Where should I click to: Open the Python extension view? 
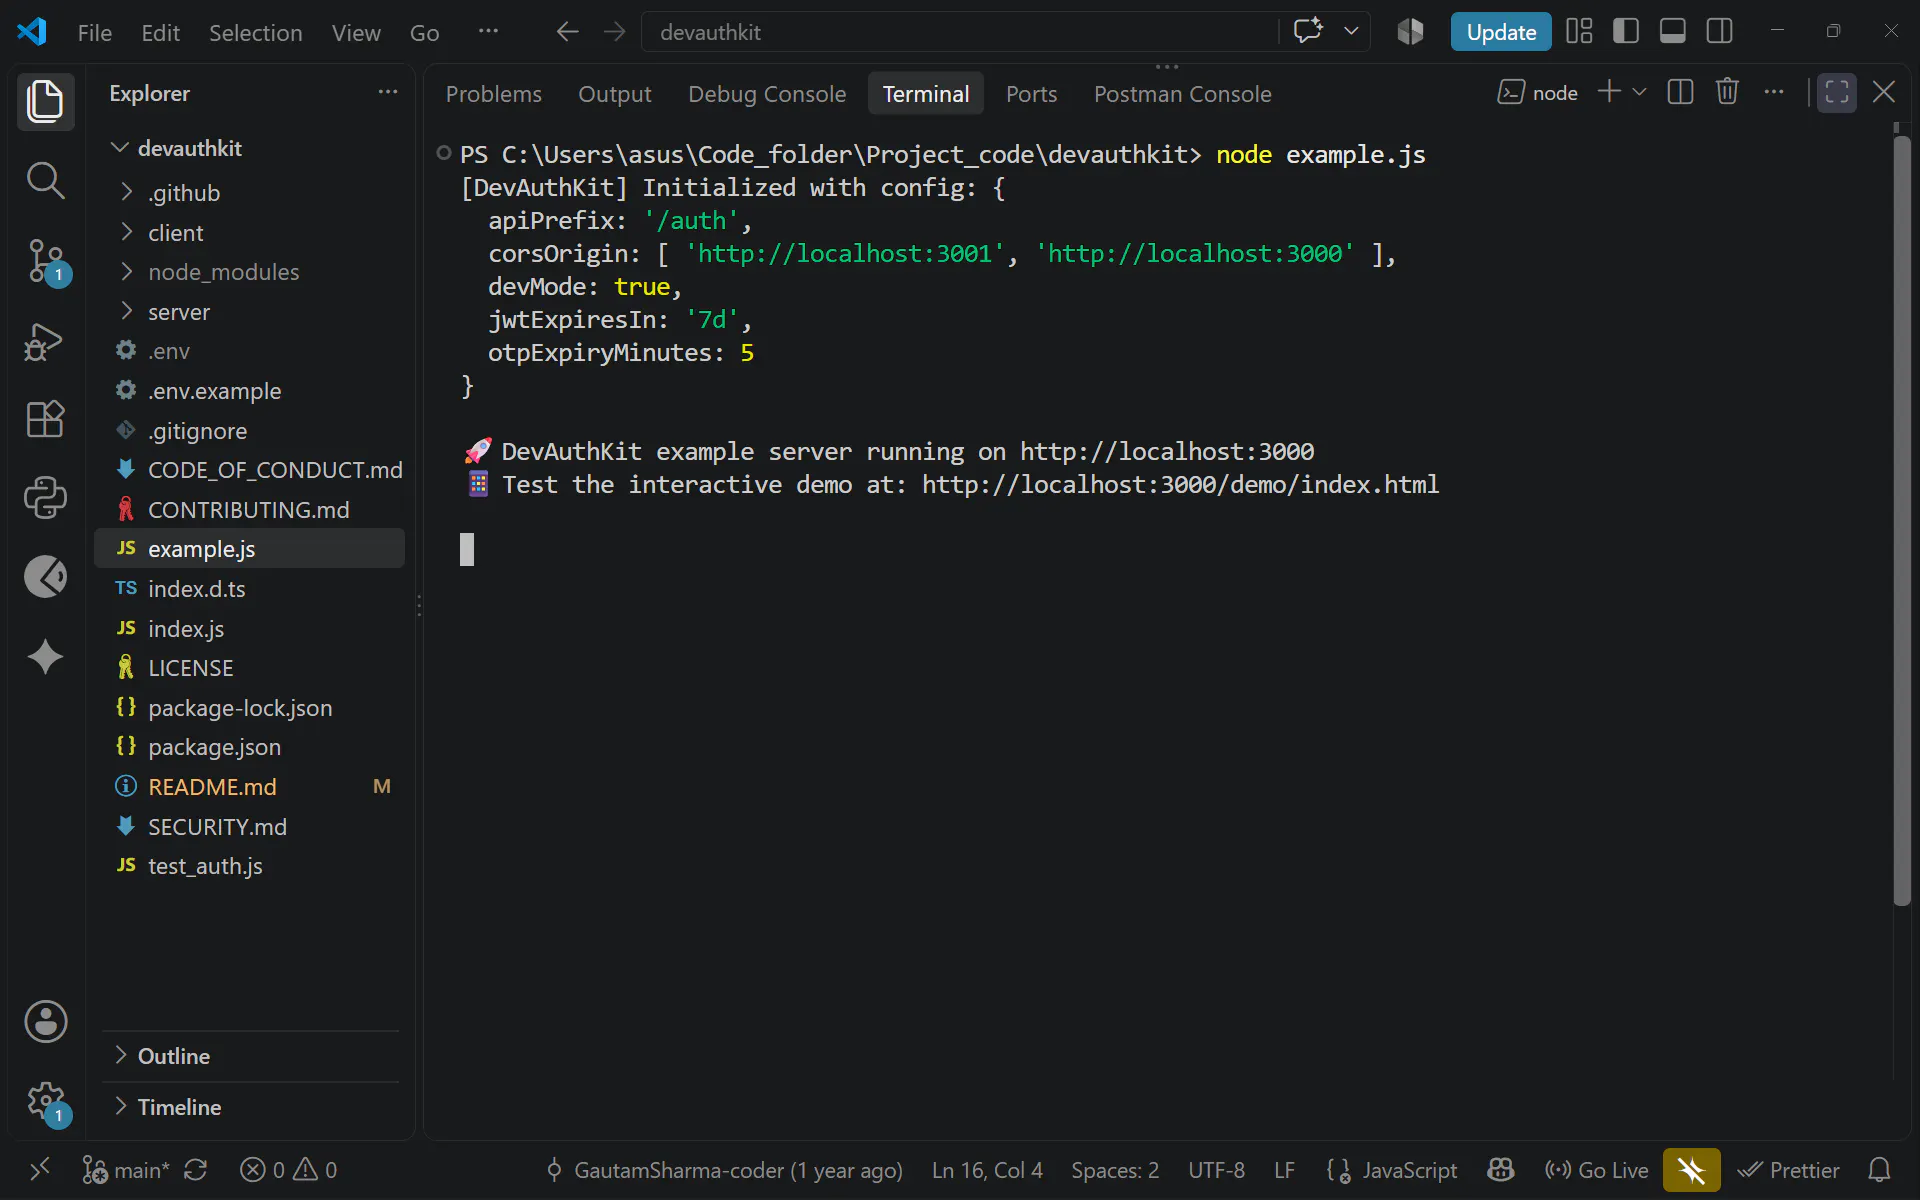click(45, 497)
